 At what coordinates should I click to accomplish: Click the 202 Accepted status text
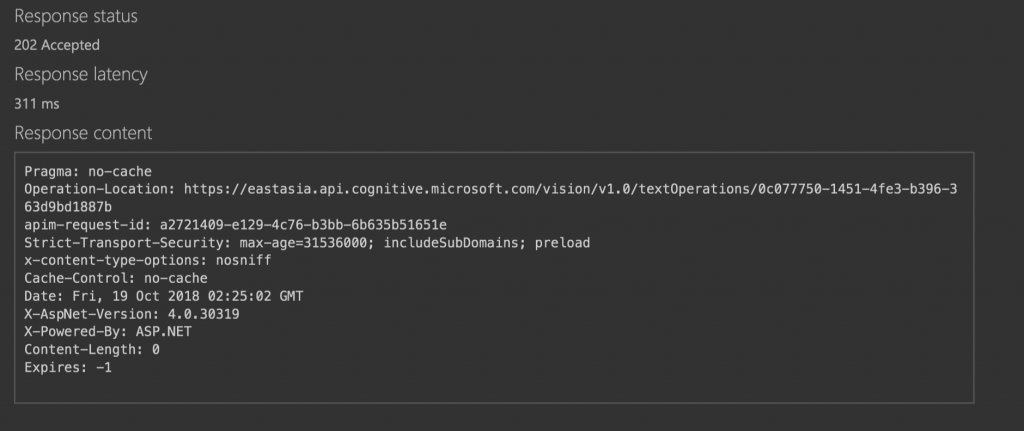[x=57, y=45]
